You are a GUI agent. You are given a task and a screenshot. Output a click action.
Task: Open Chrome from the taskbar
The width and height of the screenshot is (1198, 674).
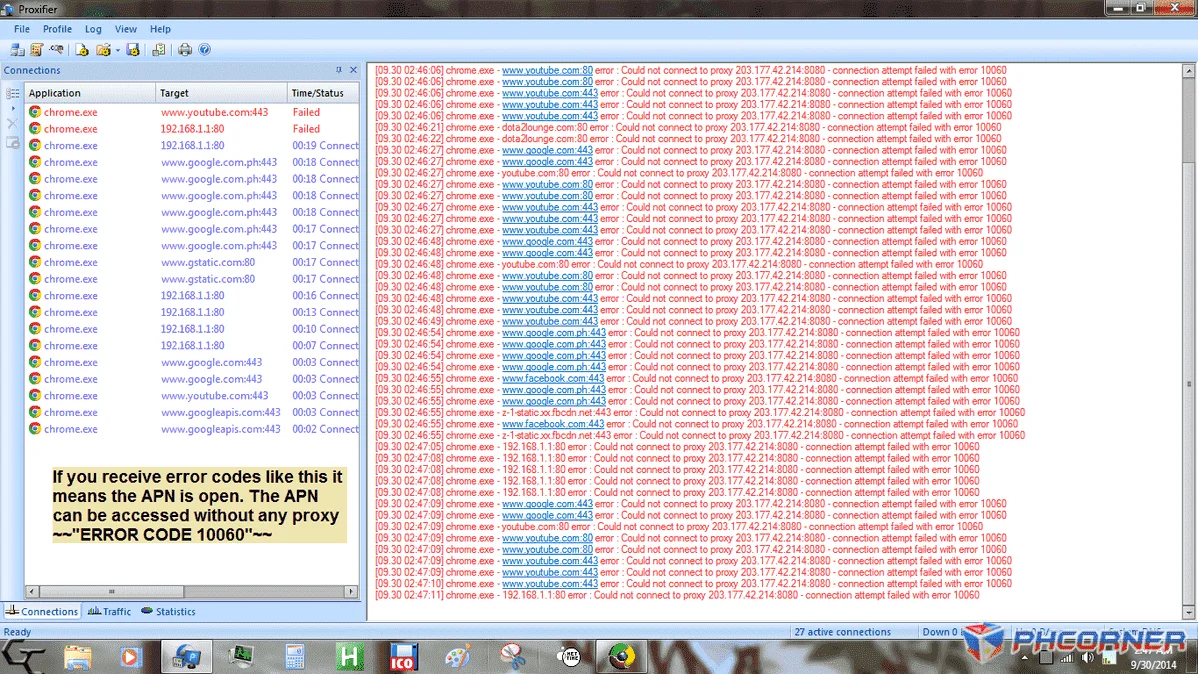[621, 657]
